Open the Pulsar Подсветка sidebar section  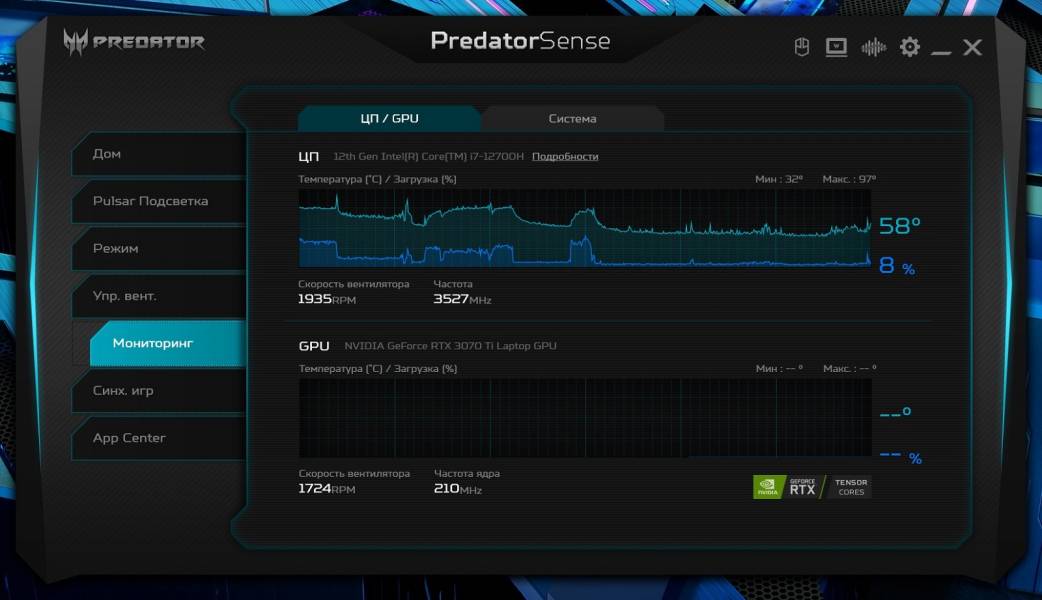pos(159,201)
